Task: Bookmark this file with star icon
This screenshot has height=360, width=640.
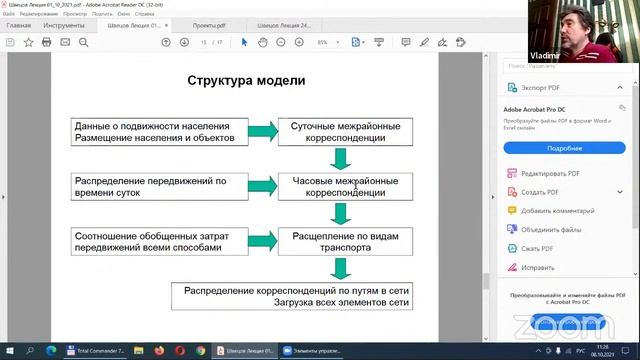Action: click(29, 42)
